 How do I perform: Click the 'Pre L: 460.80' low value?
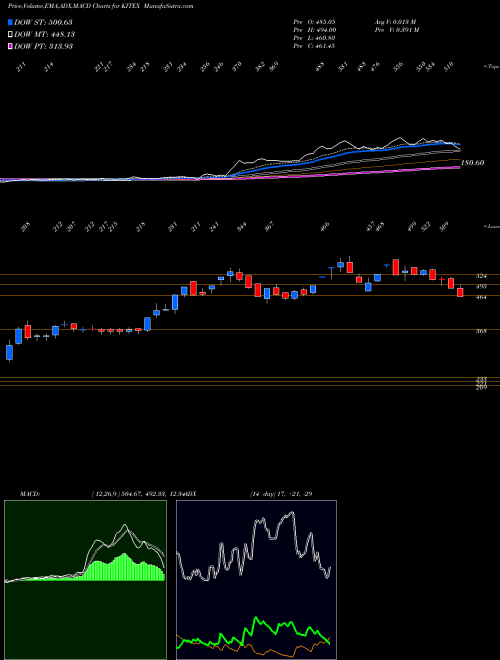[314, 38]
